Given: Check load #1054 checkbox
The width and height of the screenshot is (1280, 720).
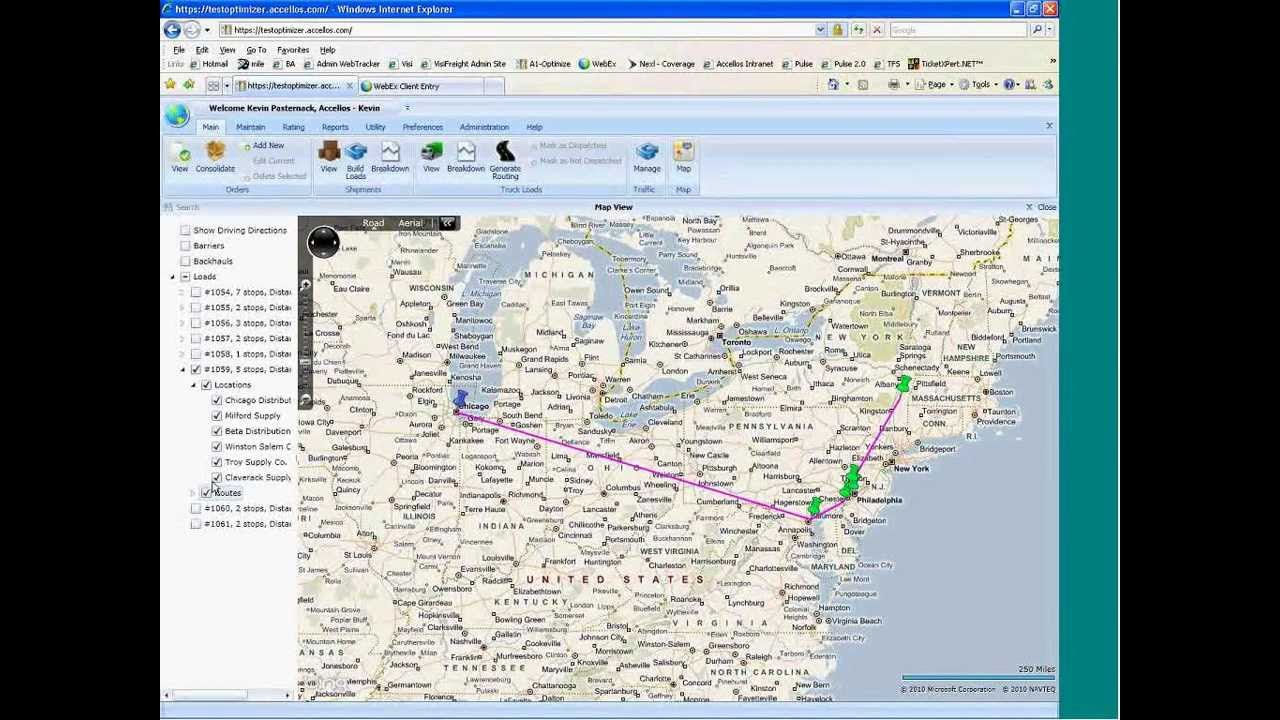Looking at the screenshot, I should (x=196, y=292).
